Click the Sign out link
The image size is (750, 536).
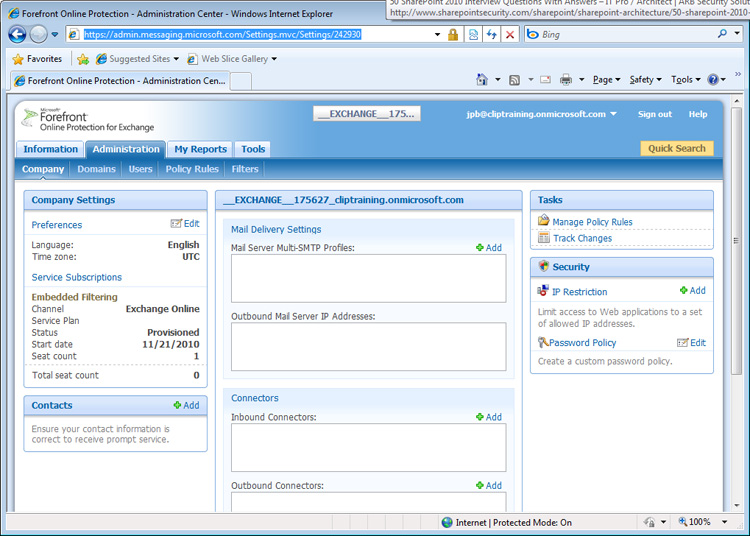tap(654, 114)
